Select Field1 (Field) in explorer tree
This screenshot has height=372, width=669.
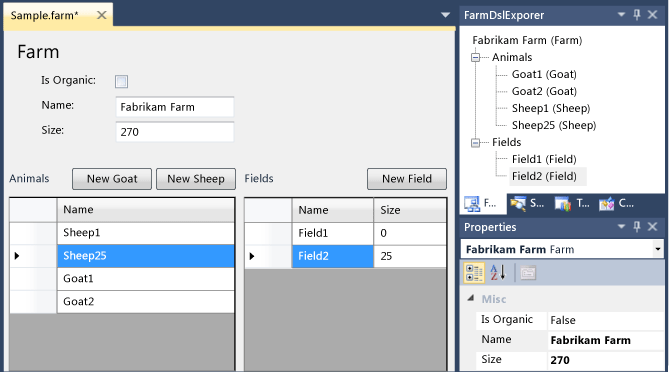544,159
